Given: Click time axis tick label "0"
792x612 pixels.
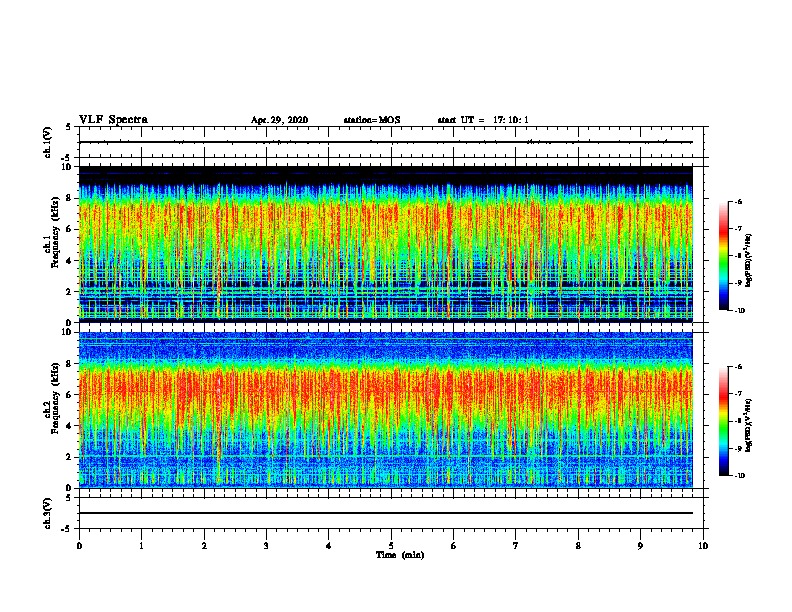Looking at the screenshot, I should tap(79, 546).
